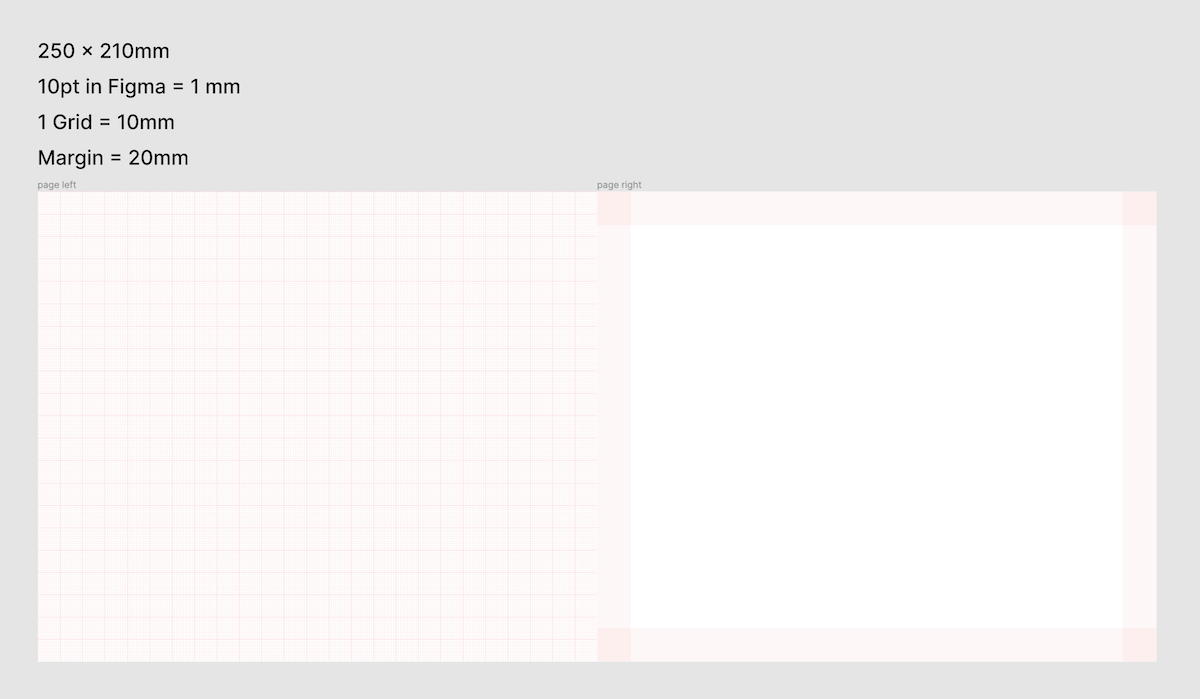This screenshot has height=699, width=1200.
Task: Click the right margin strip of page right
Action: pos(1139,426)
